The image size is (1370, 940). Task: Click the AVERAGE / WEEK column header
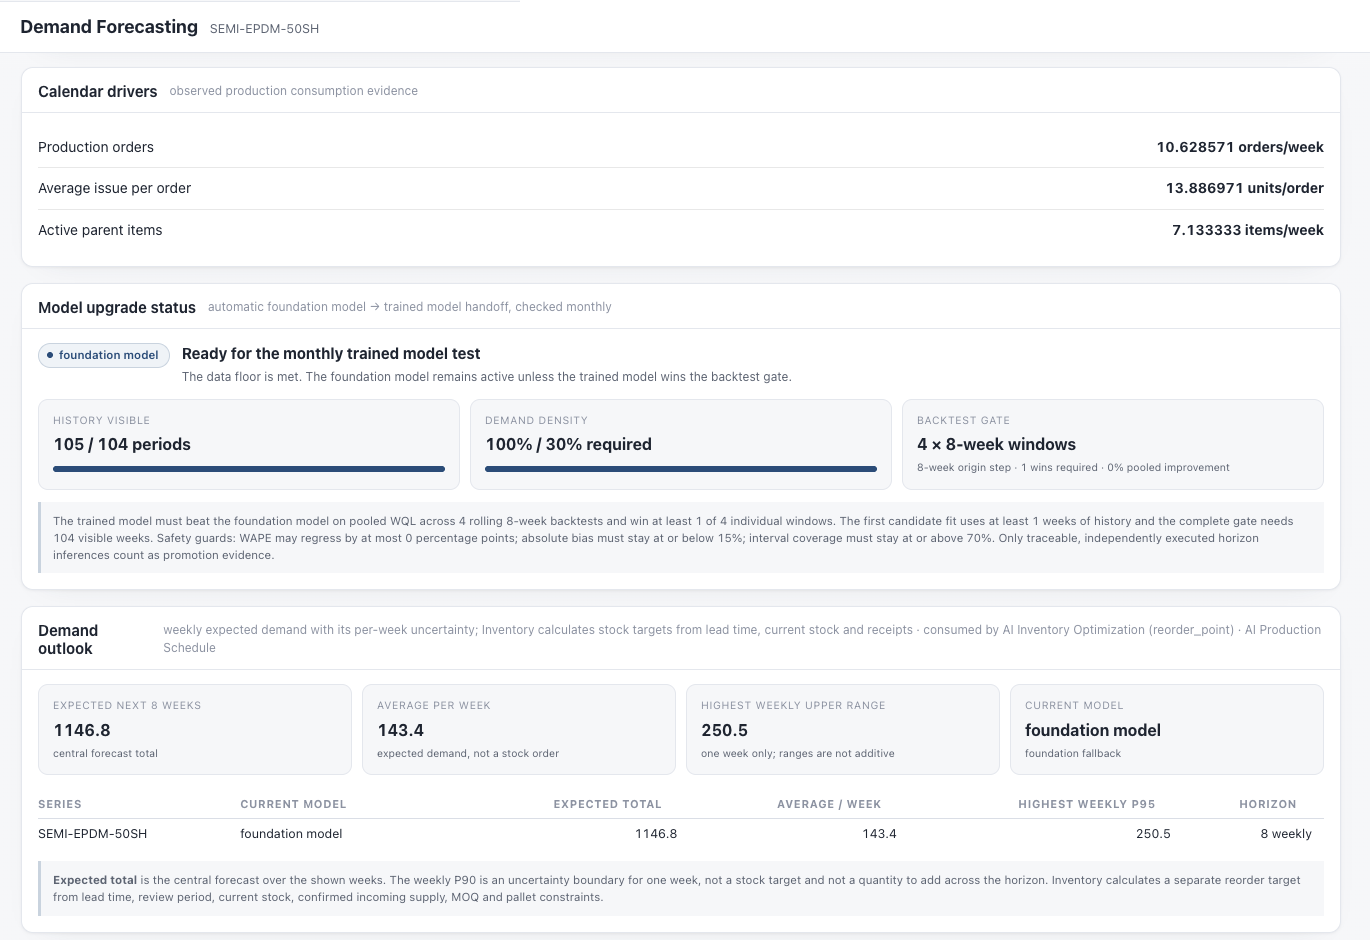[829, 804]
